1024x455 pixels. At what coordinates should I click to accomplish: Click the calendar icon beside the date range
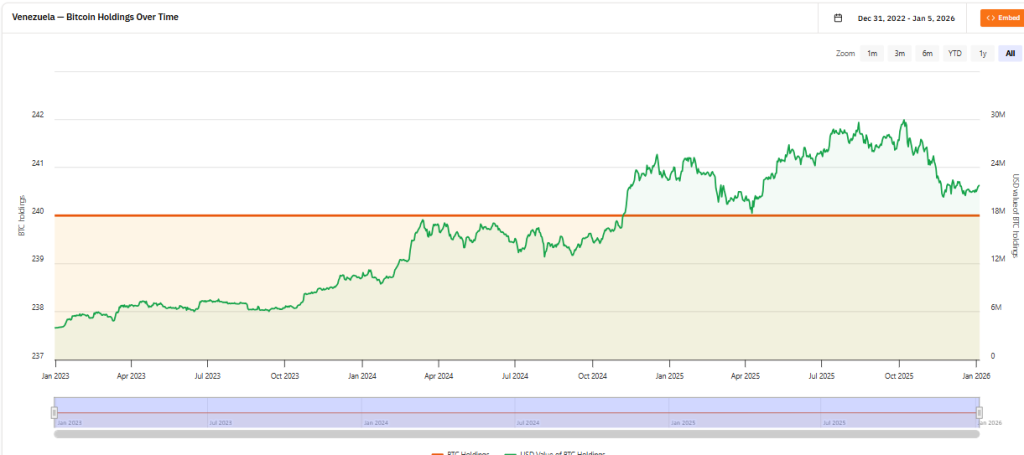point(838,18)
